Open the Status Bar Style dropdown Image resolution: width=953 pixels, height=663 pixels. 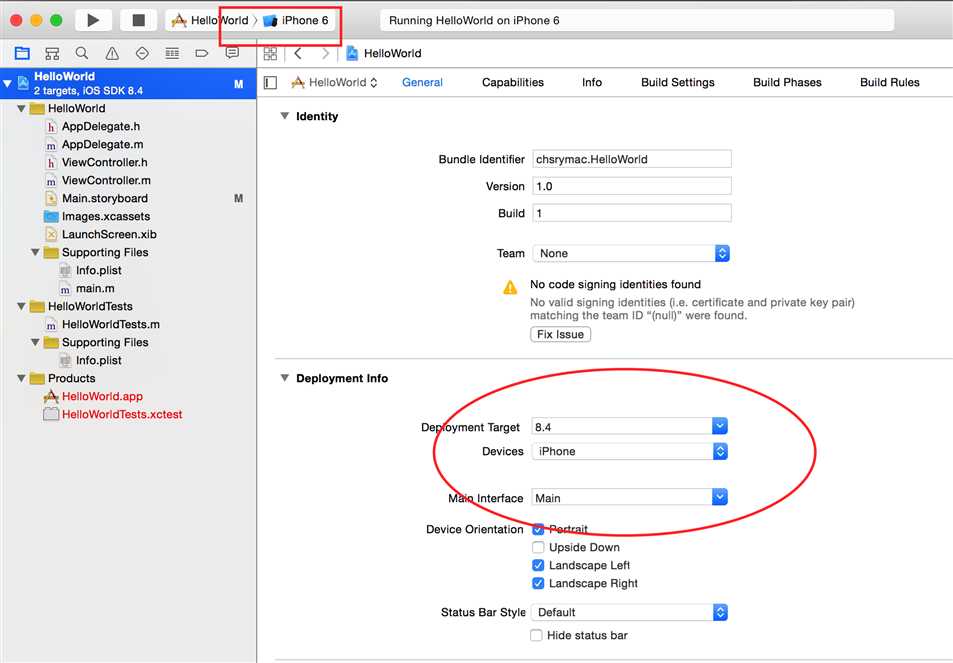tap(629, 612)
